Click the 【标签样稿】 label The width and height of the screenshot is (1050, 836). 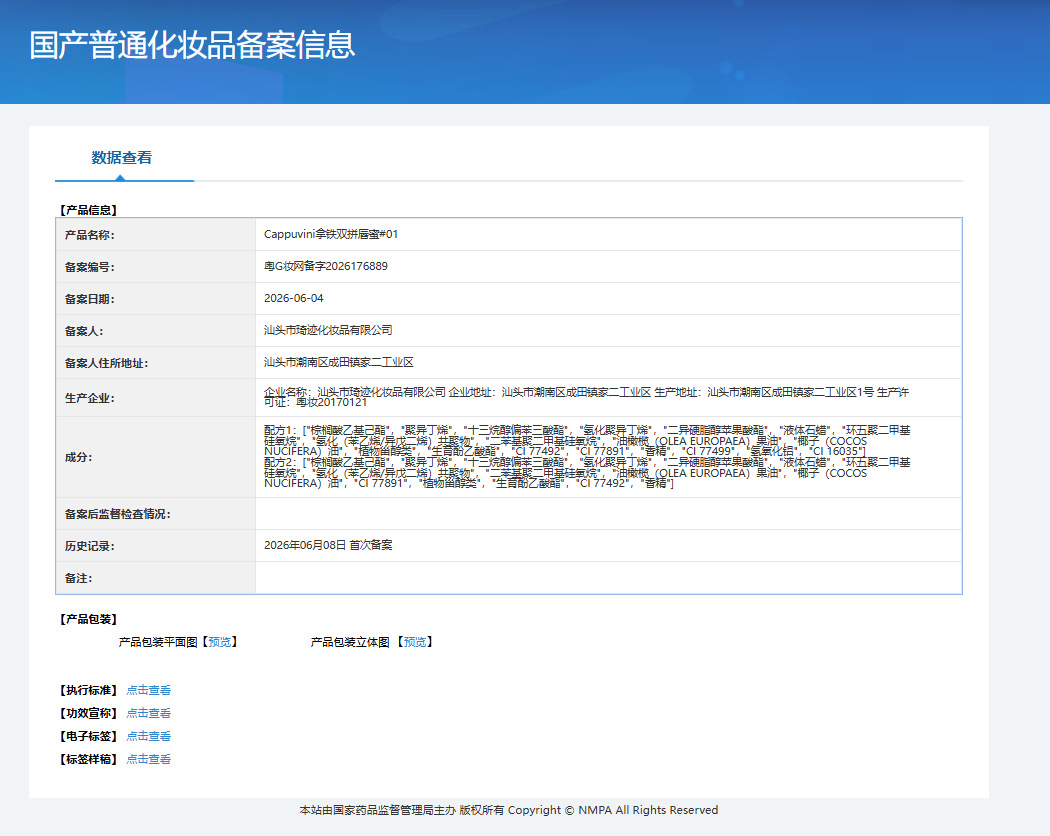point(88,760)
